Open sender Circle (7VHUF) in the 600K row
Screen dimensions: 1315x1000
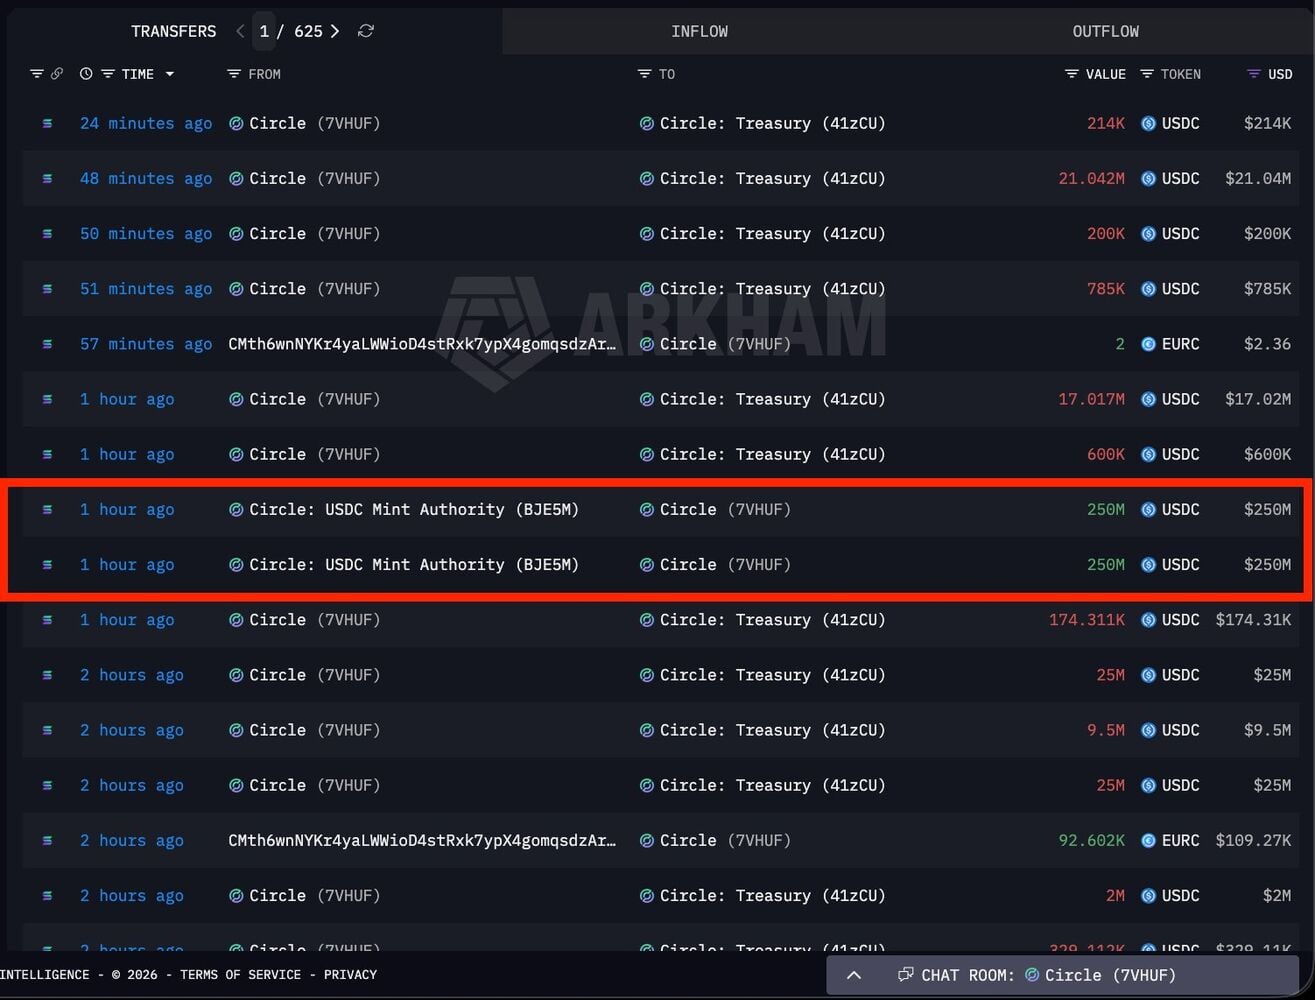(x=314, y=454)
